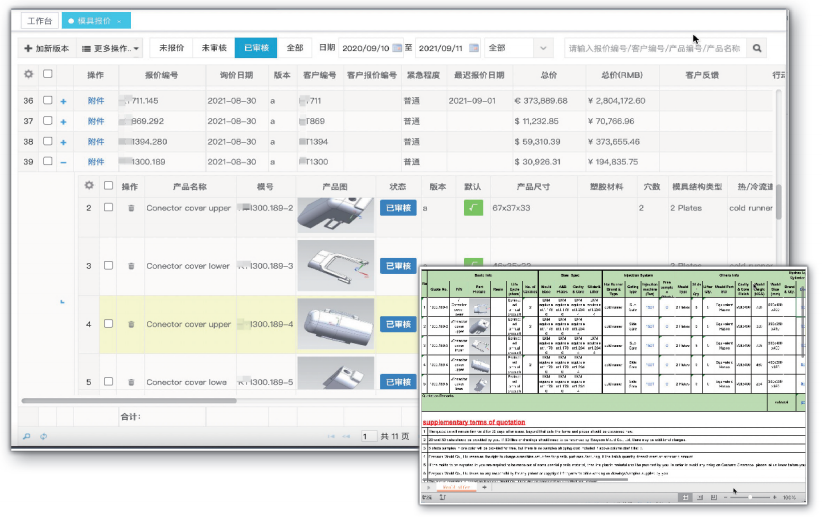Screen dimensions: 822x519
Task: Filter by 未审核 status
Action: (x=214, y=48)
